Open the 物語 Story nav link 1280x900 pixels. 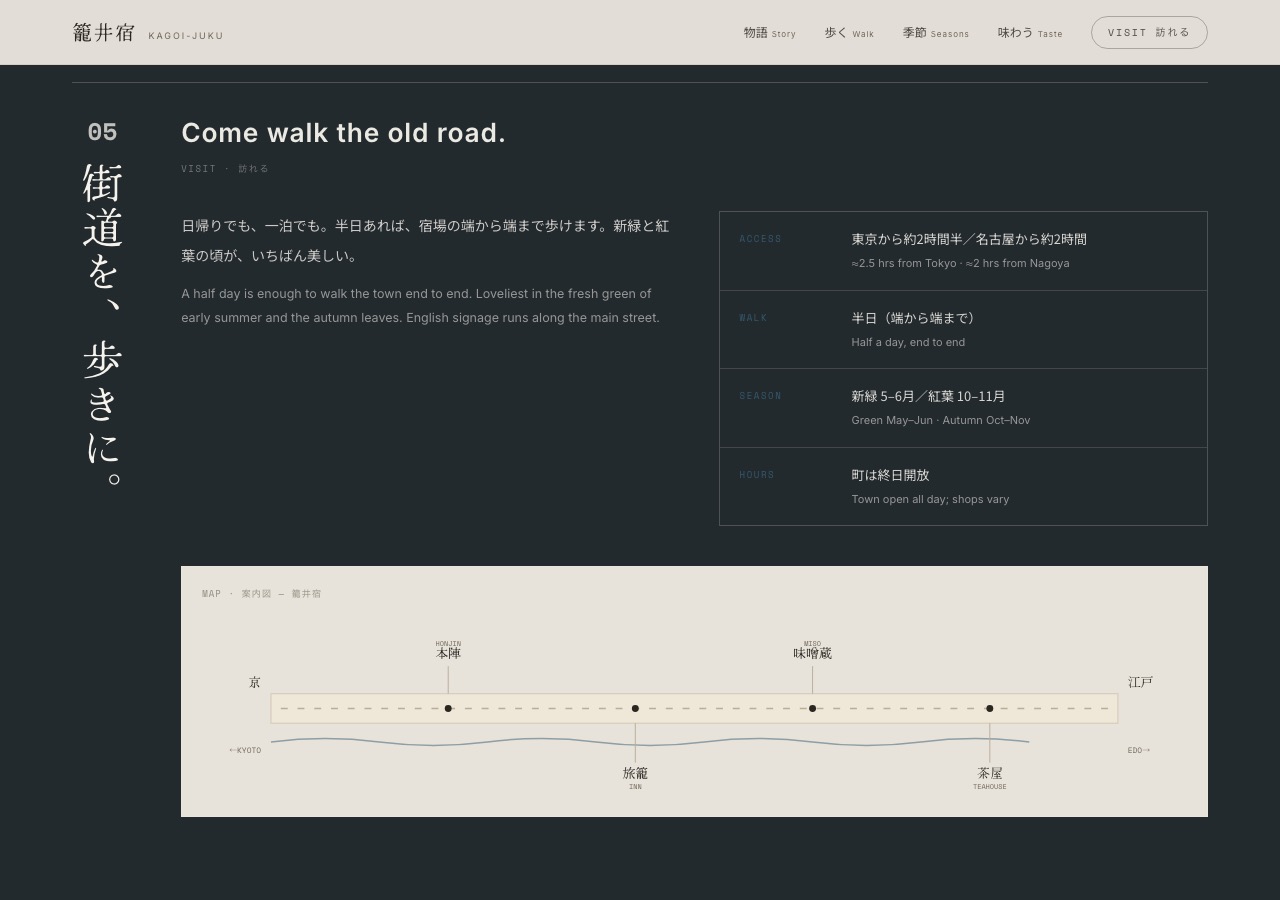click(x=769, y=33)
